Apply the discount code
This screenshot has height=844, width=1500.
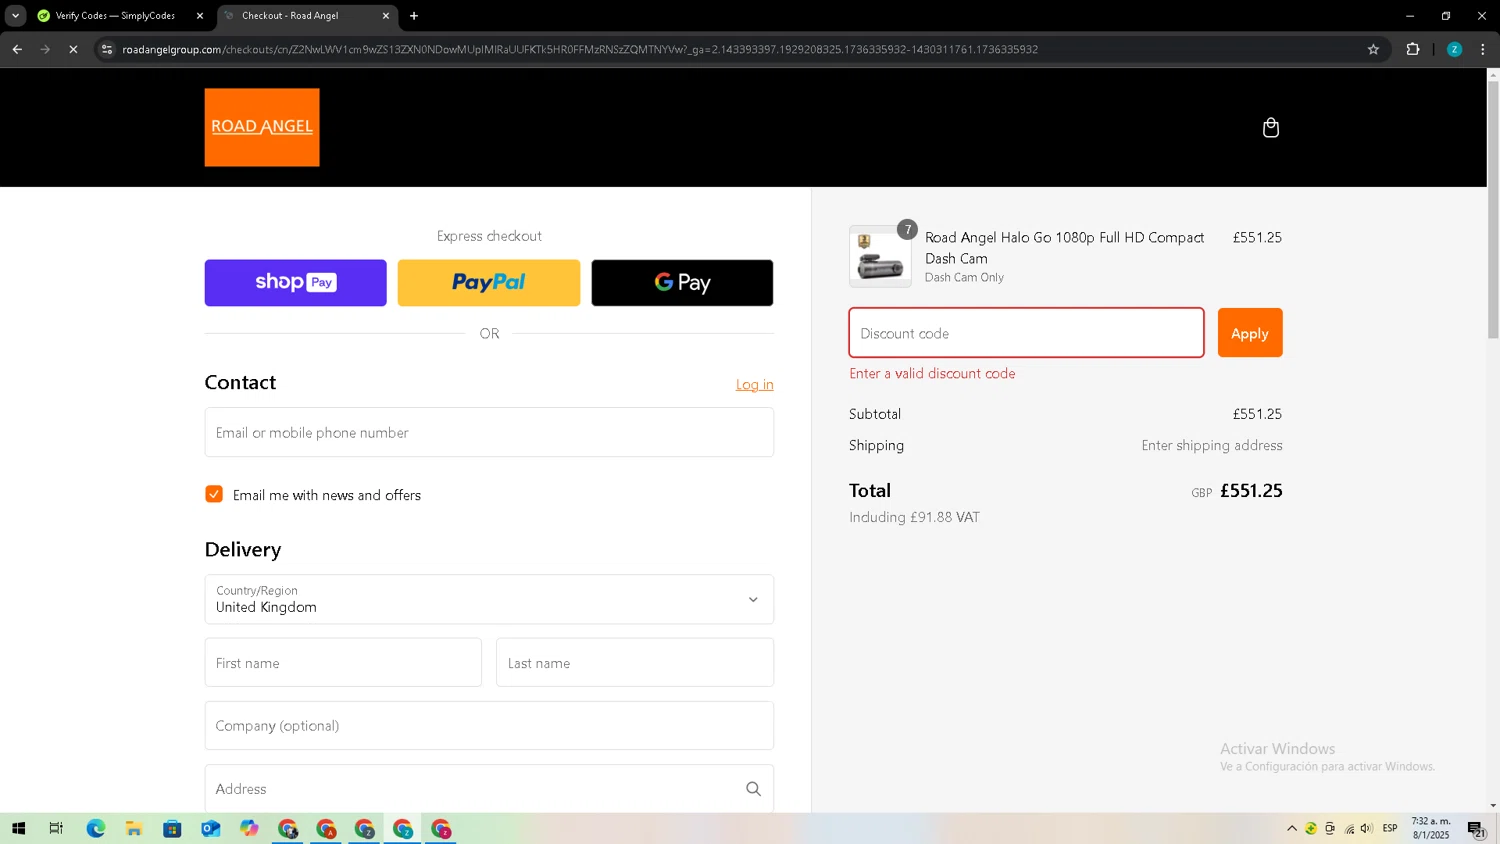pyautogui.click(x=1250, y=333)
